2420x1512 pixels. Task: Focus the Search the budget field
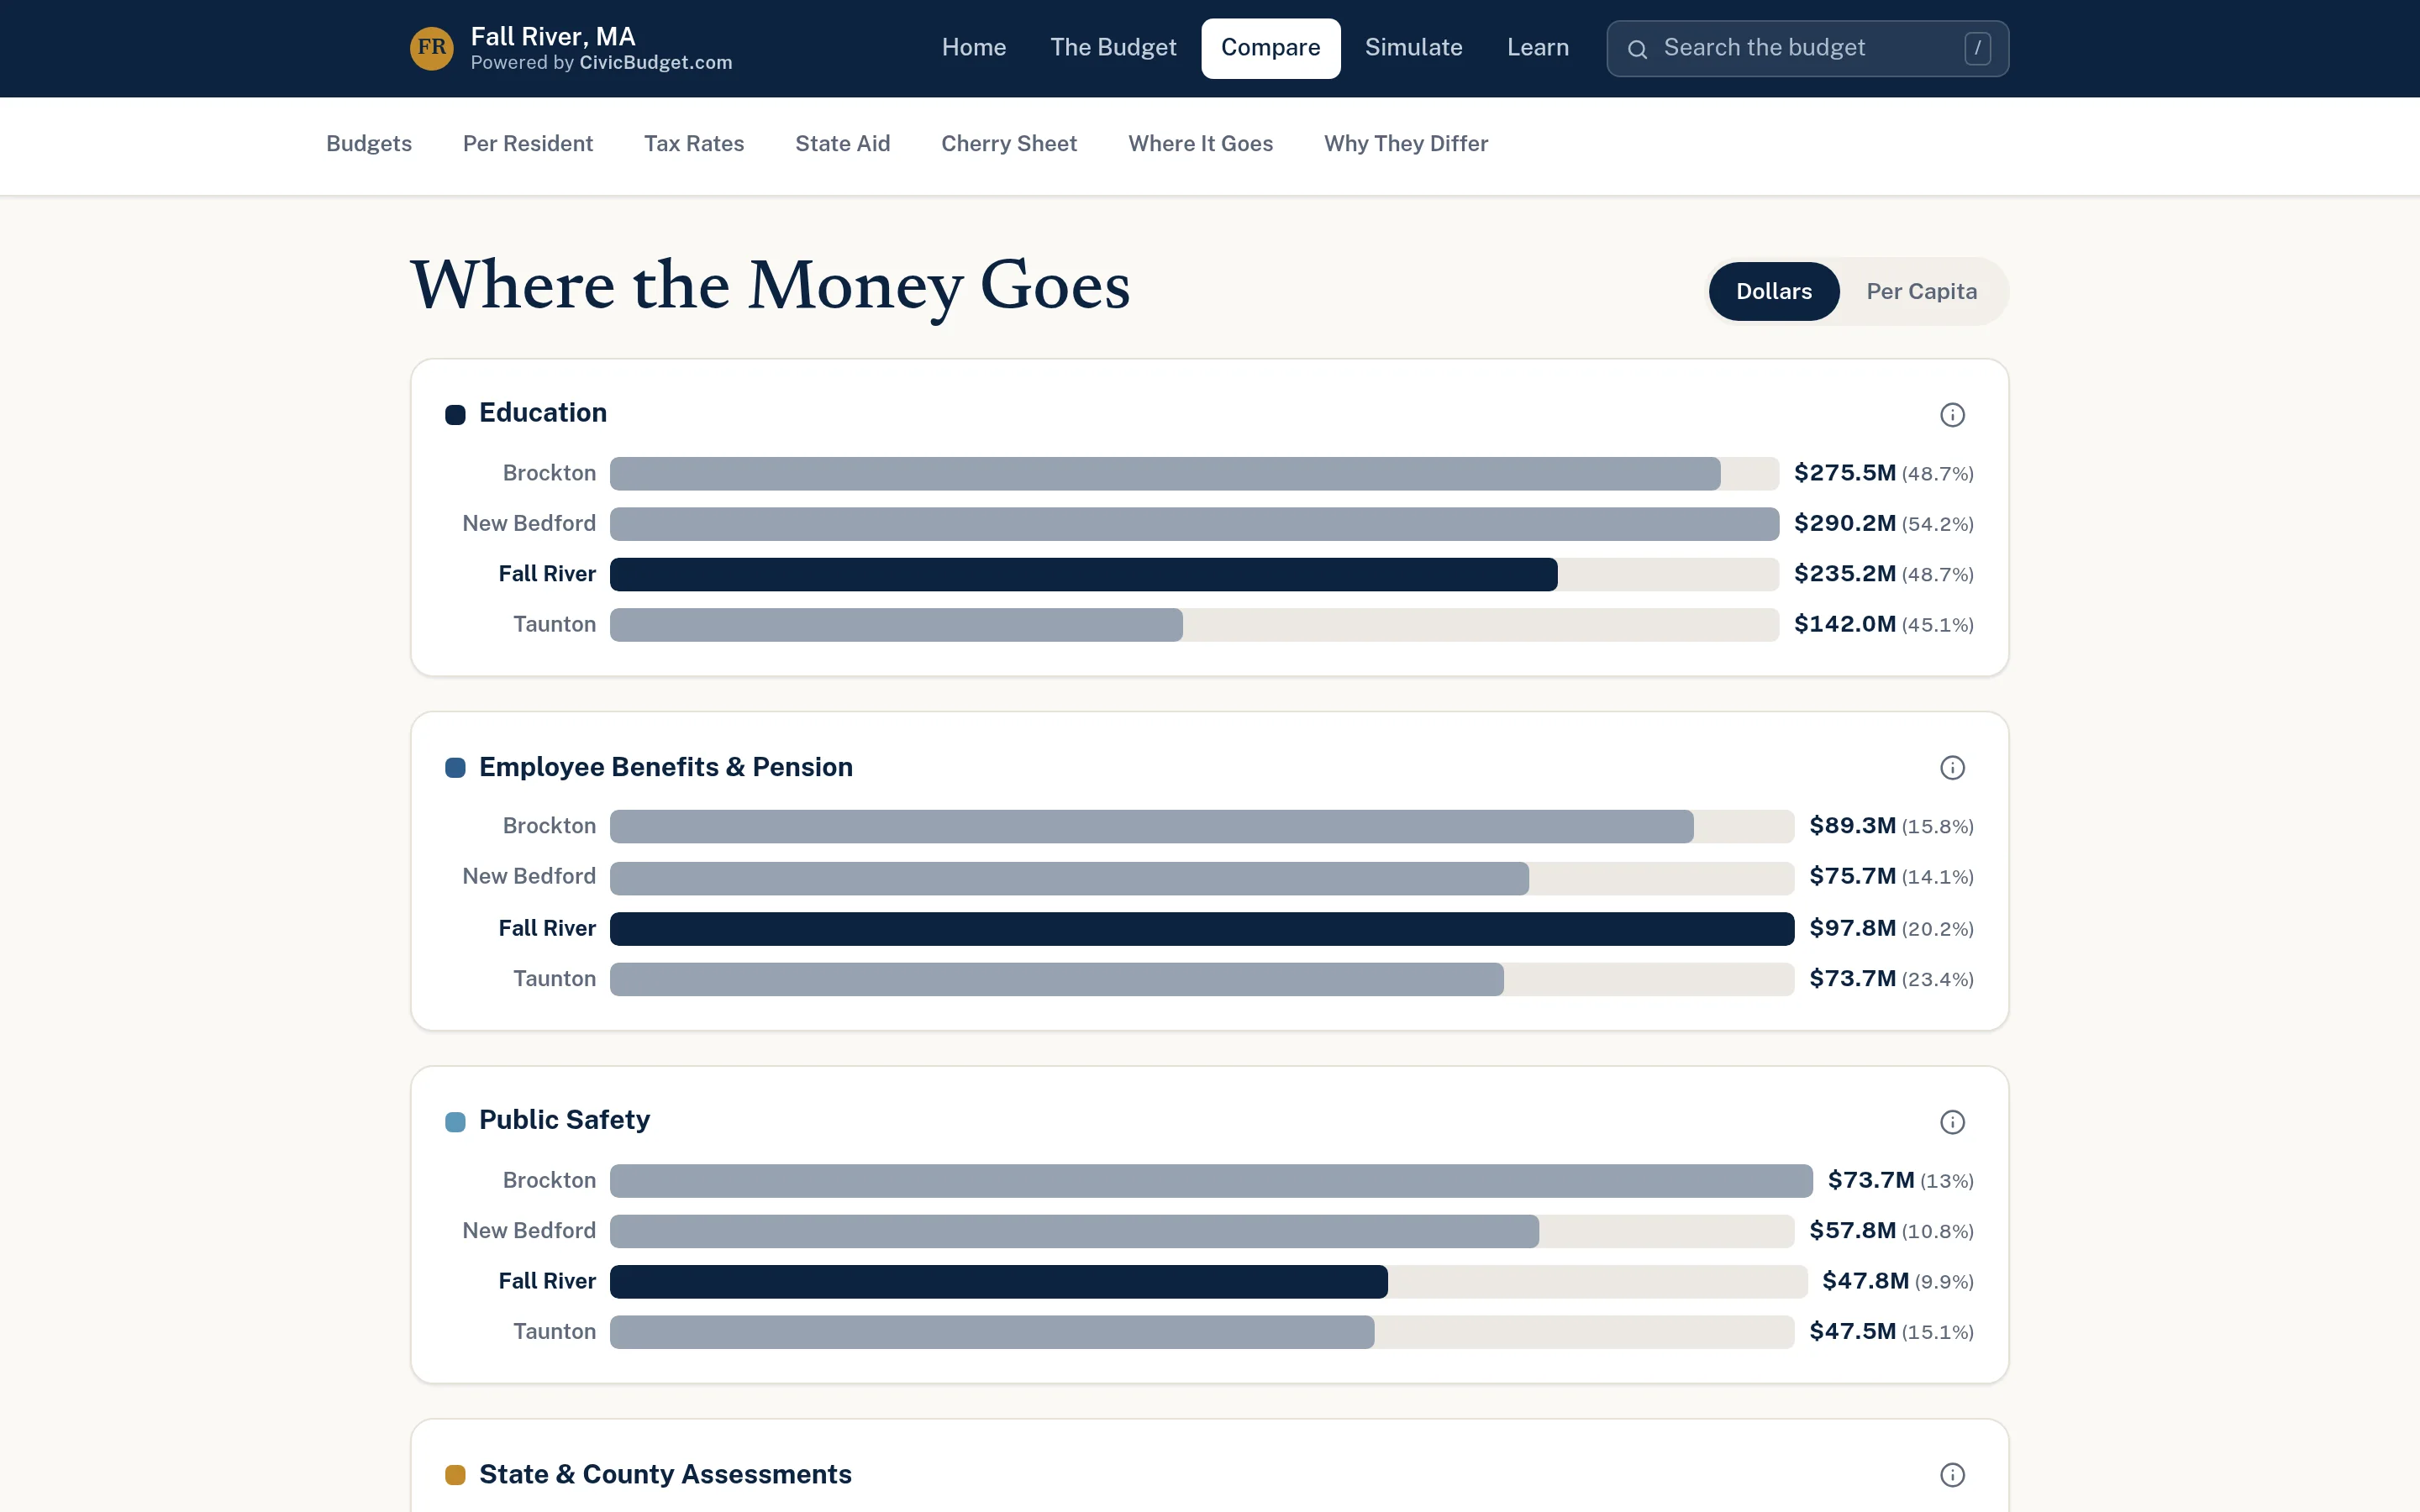click(1807, 48)
